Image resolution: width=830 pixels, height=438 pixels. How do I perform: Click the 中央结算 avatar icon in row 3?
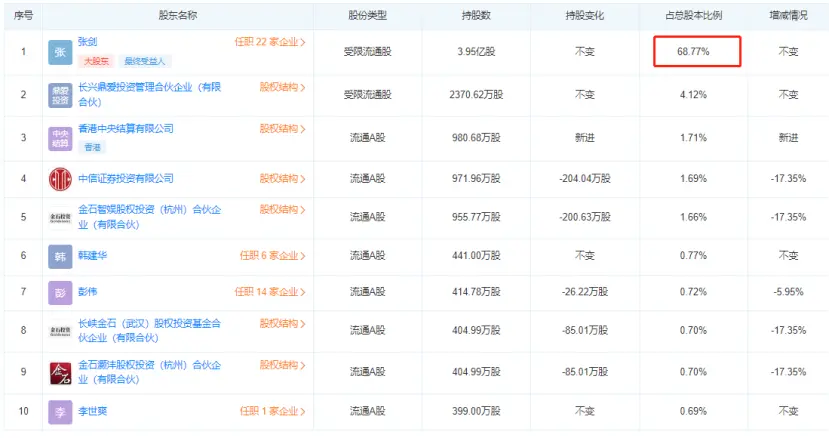(60, 139)
